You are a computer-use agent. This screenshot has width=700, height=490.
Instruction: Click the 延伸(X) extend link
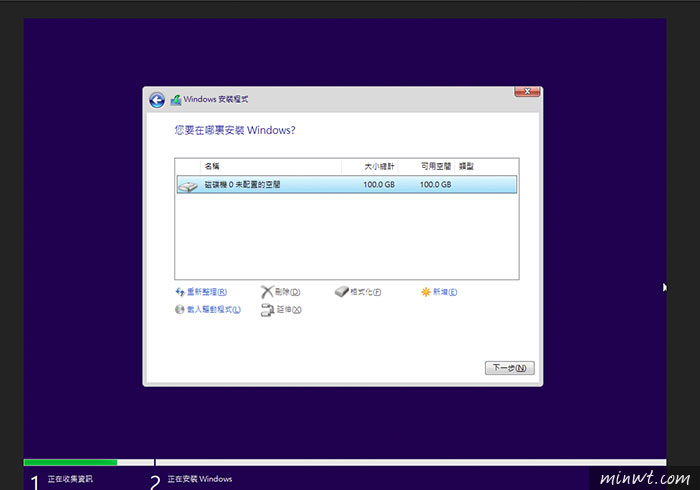[x=289, y=309]
